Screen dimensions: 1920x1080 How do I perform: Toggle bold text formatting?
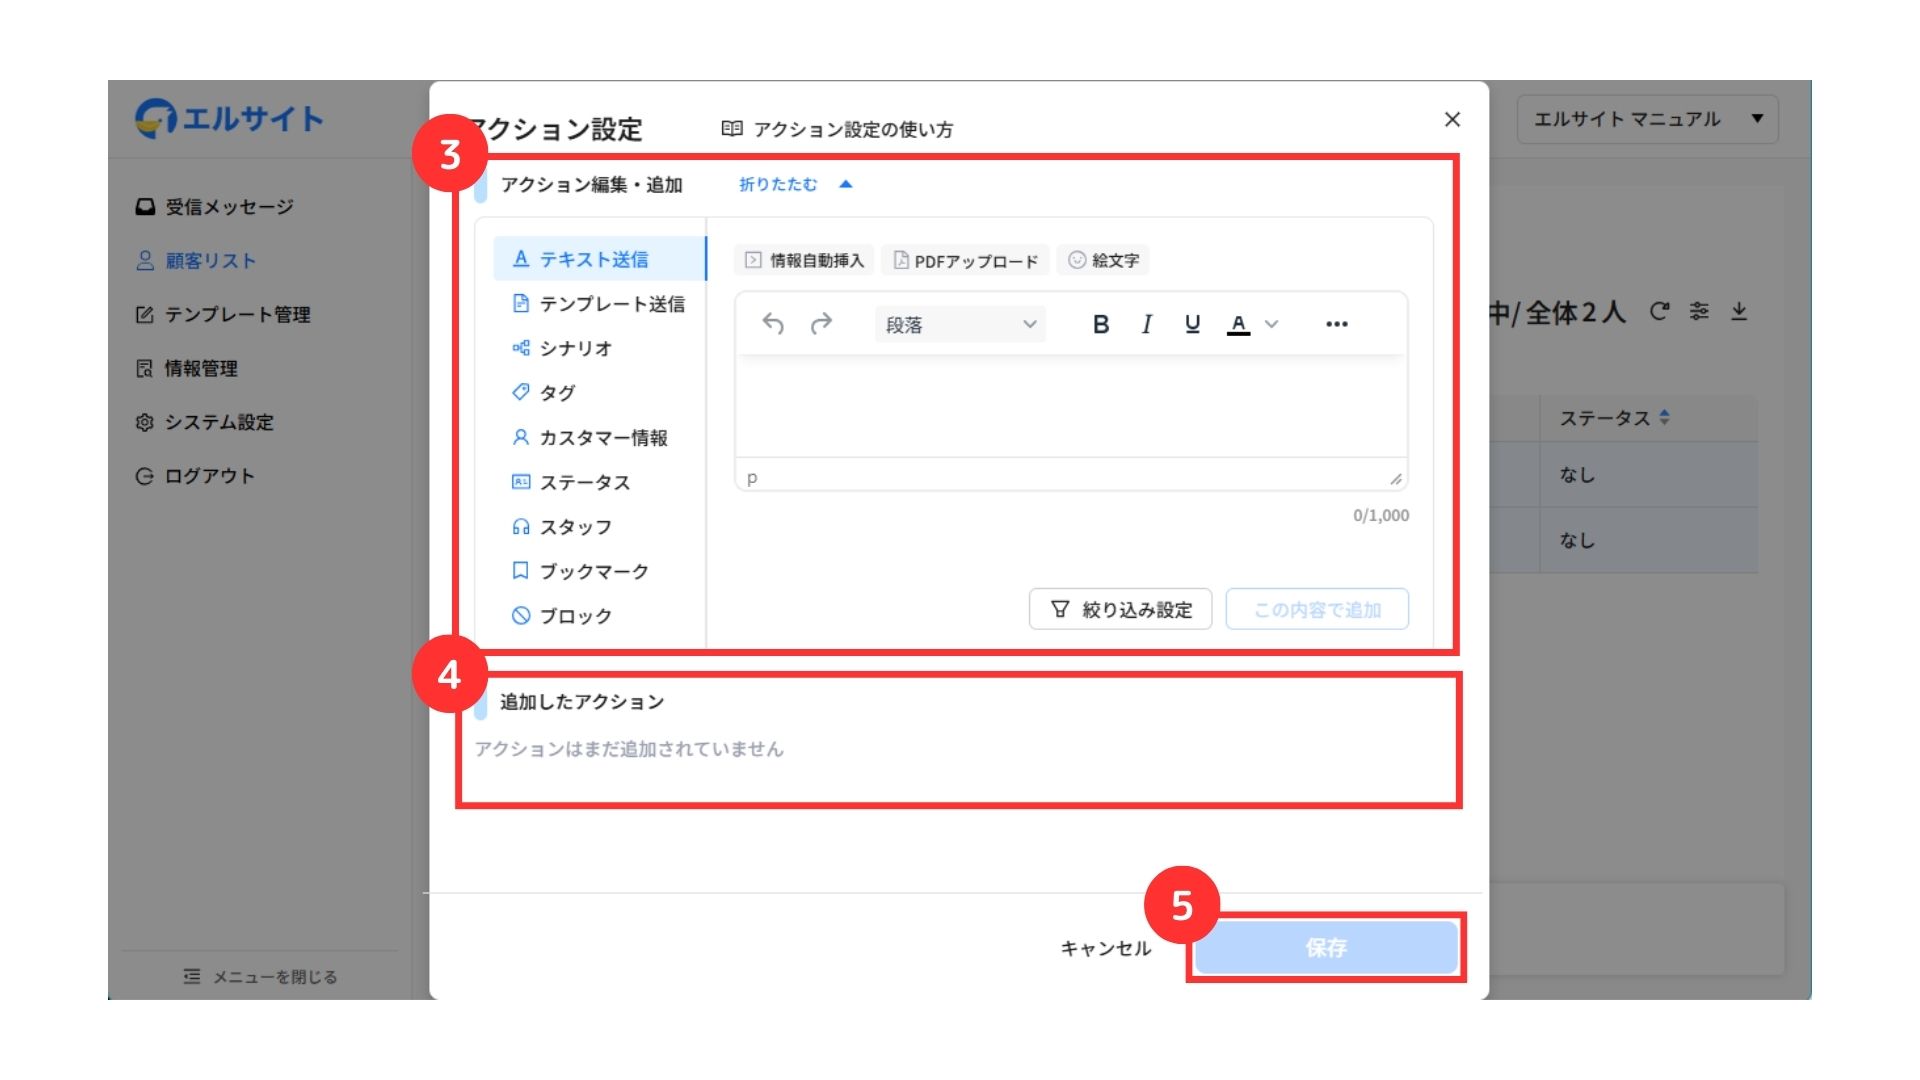click(1100, 324)
